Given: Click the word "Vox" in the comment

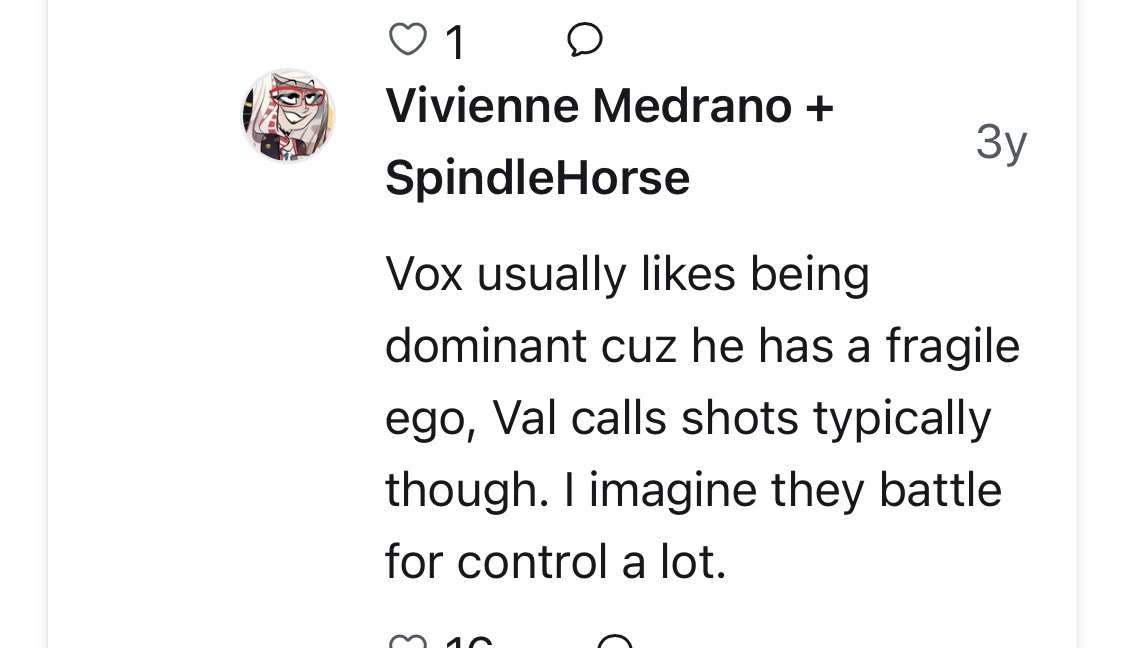Looking at the screenshot, I should click(x=424, y=274).
